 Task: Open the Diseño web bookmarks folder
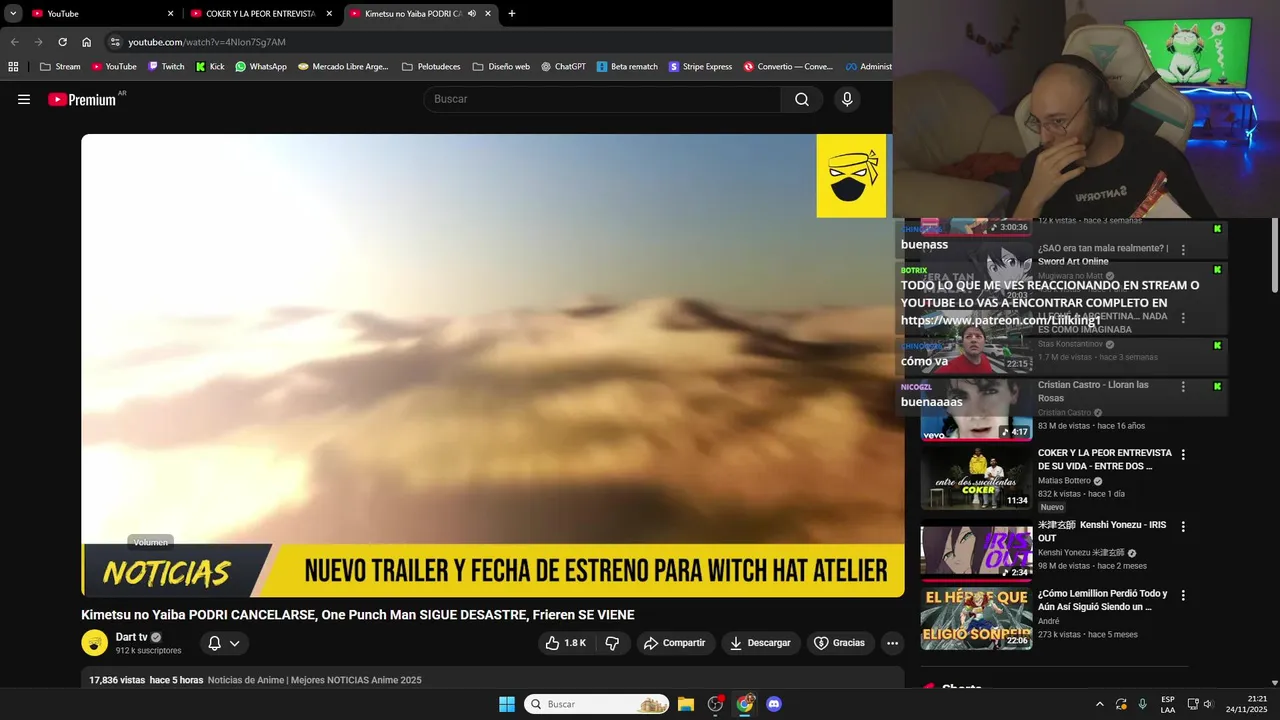pyautogui.click(x=500, y=67)
